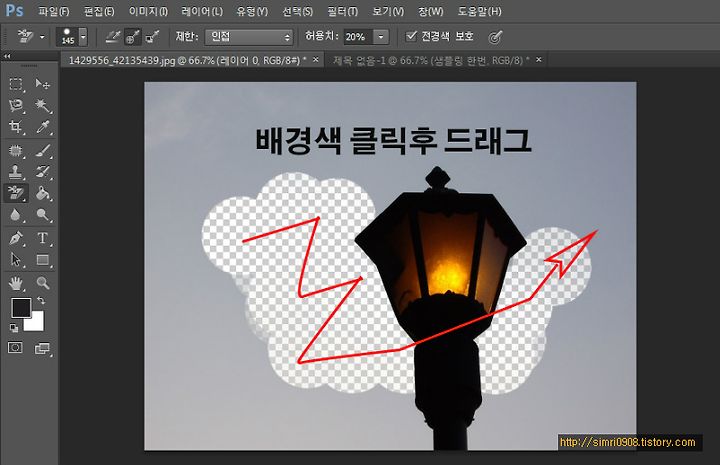The width and height of the screenshot is (720, 465).
Task: Open the 편집(E) menu
Action: (x=99, y=11)
